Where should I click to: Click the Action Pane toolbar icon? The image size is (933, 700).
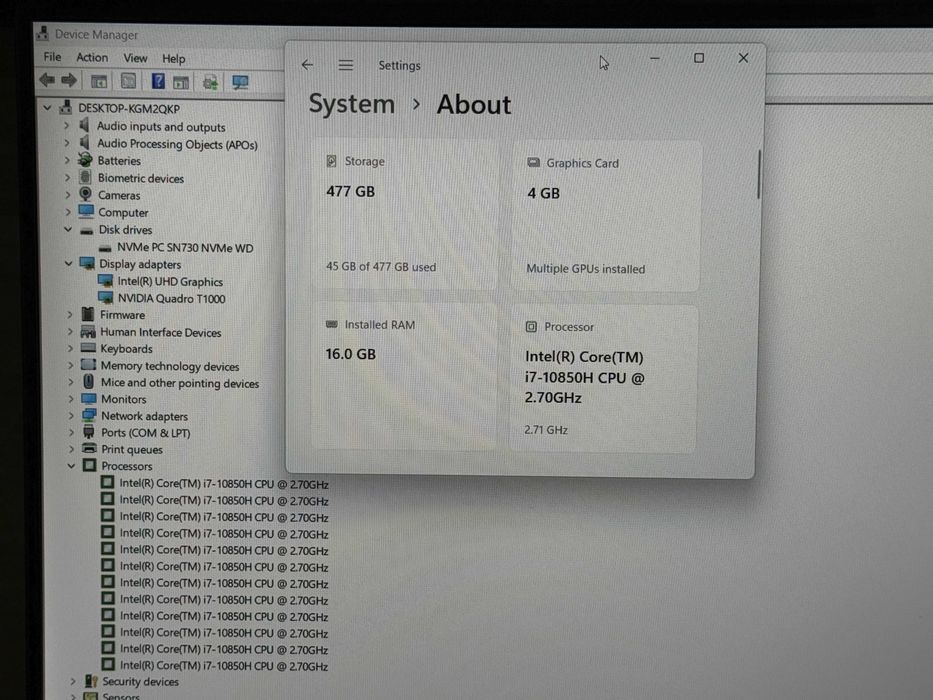click(181, 82)
